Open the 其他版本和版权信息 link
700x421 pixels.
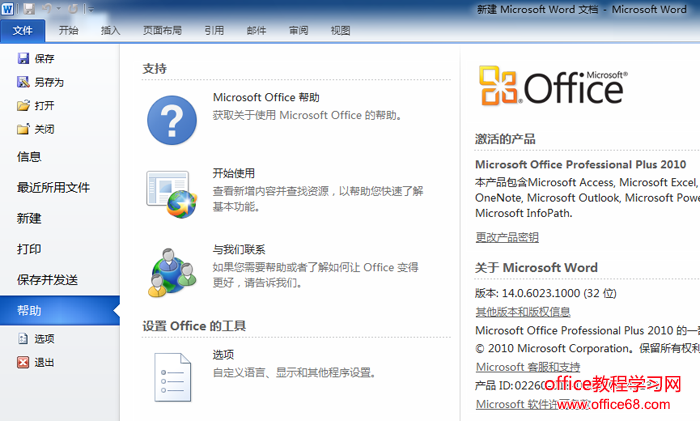tap(523, 312)
